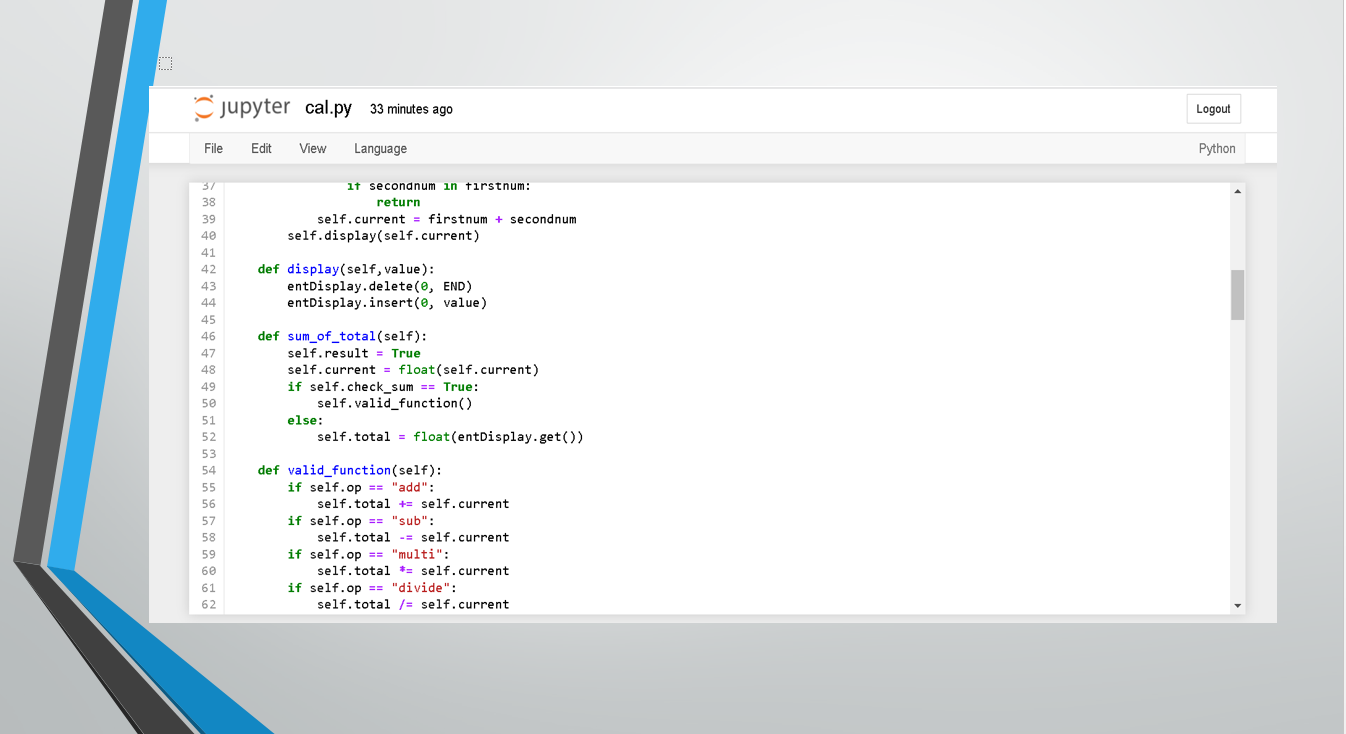1346x734 pixels.
Task: Click the 'self.display(self.current)' line
Action: pyautogui.click(x=383, y=236)
